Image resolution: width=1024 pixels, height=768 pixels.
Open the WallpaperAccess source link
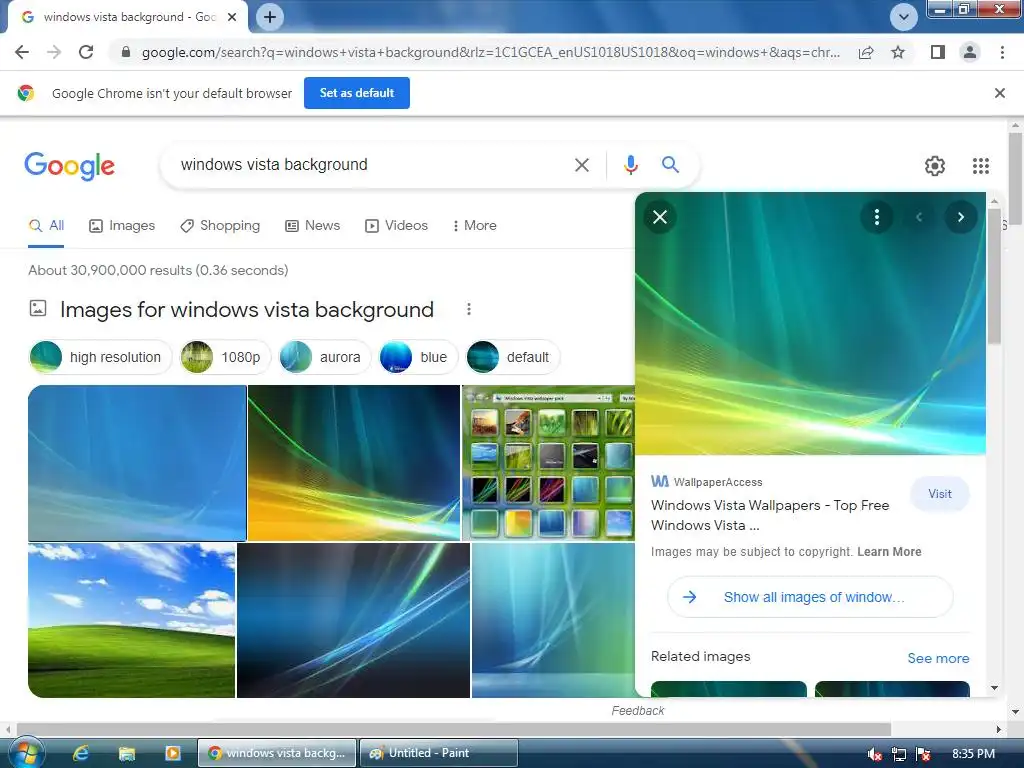(x=707, y=482)
